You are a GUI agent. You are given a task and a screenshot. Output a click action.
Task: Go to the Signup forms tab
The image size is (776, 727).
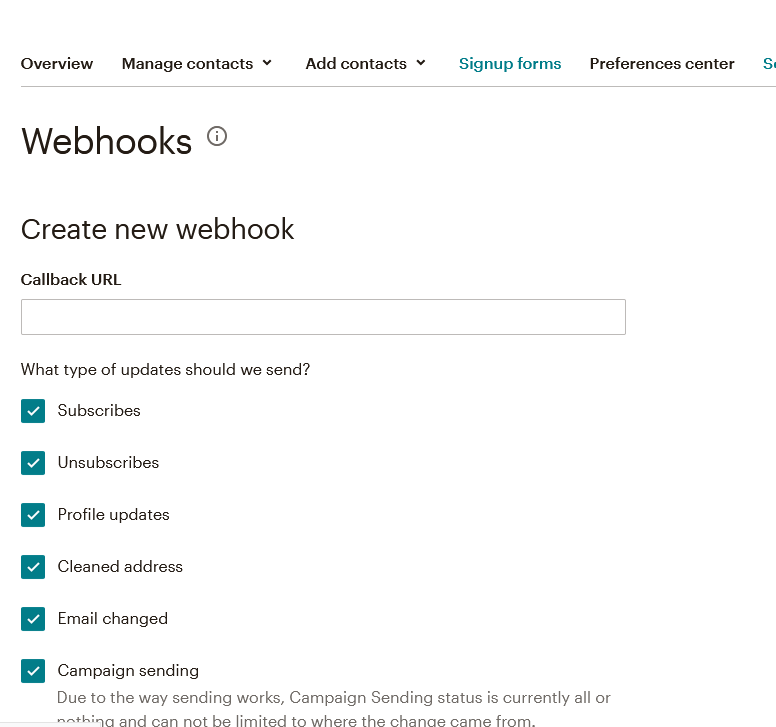510,64
